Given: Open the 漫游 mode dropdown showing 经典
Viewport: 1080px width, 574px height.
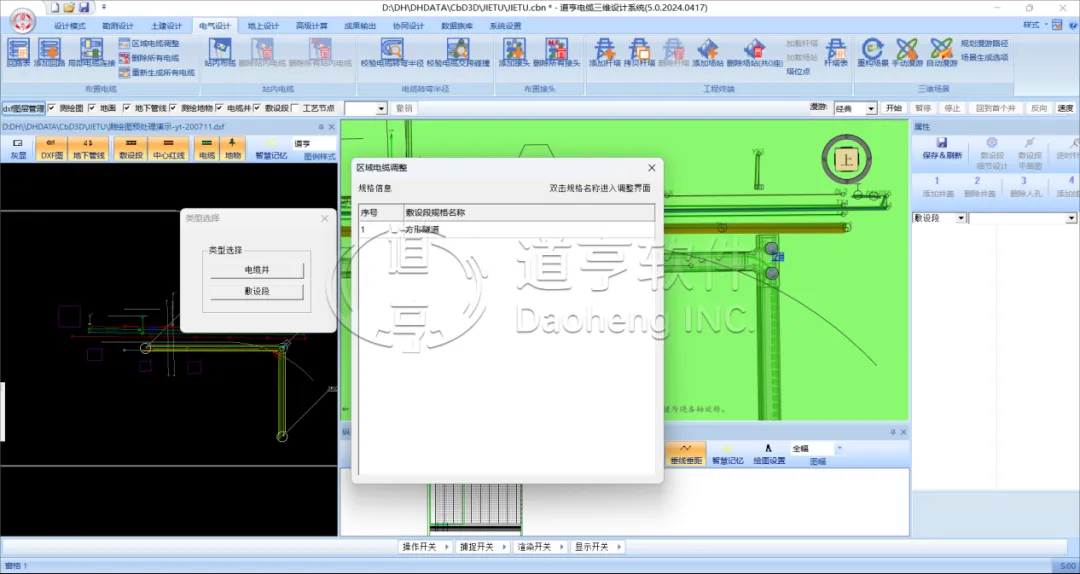Looking at the screenshot, I should [871, 108].
